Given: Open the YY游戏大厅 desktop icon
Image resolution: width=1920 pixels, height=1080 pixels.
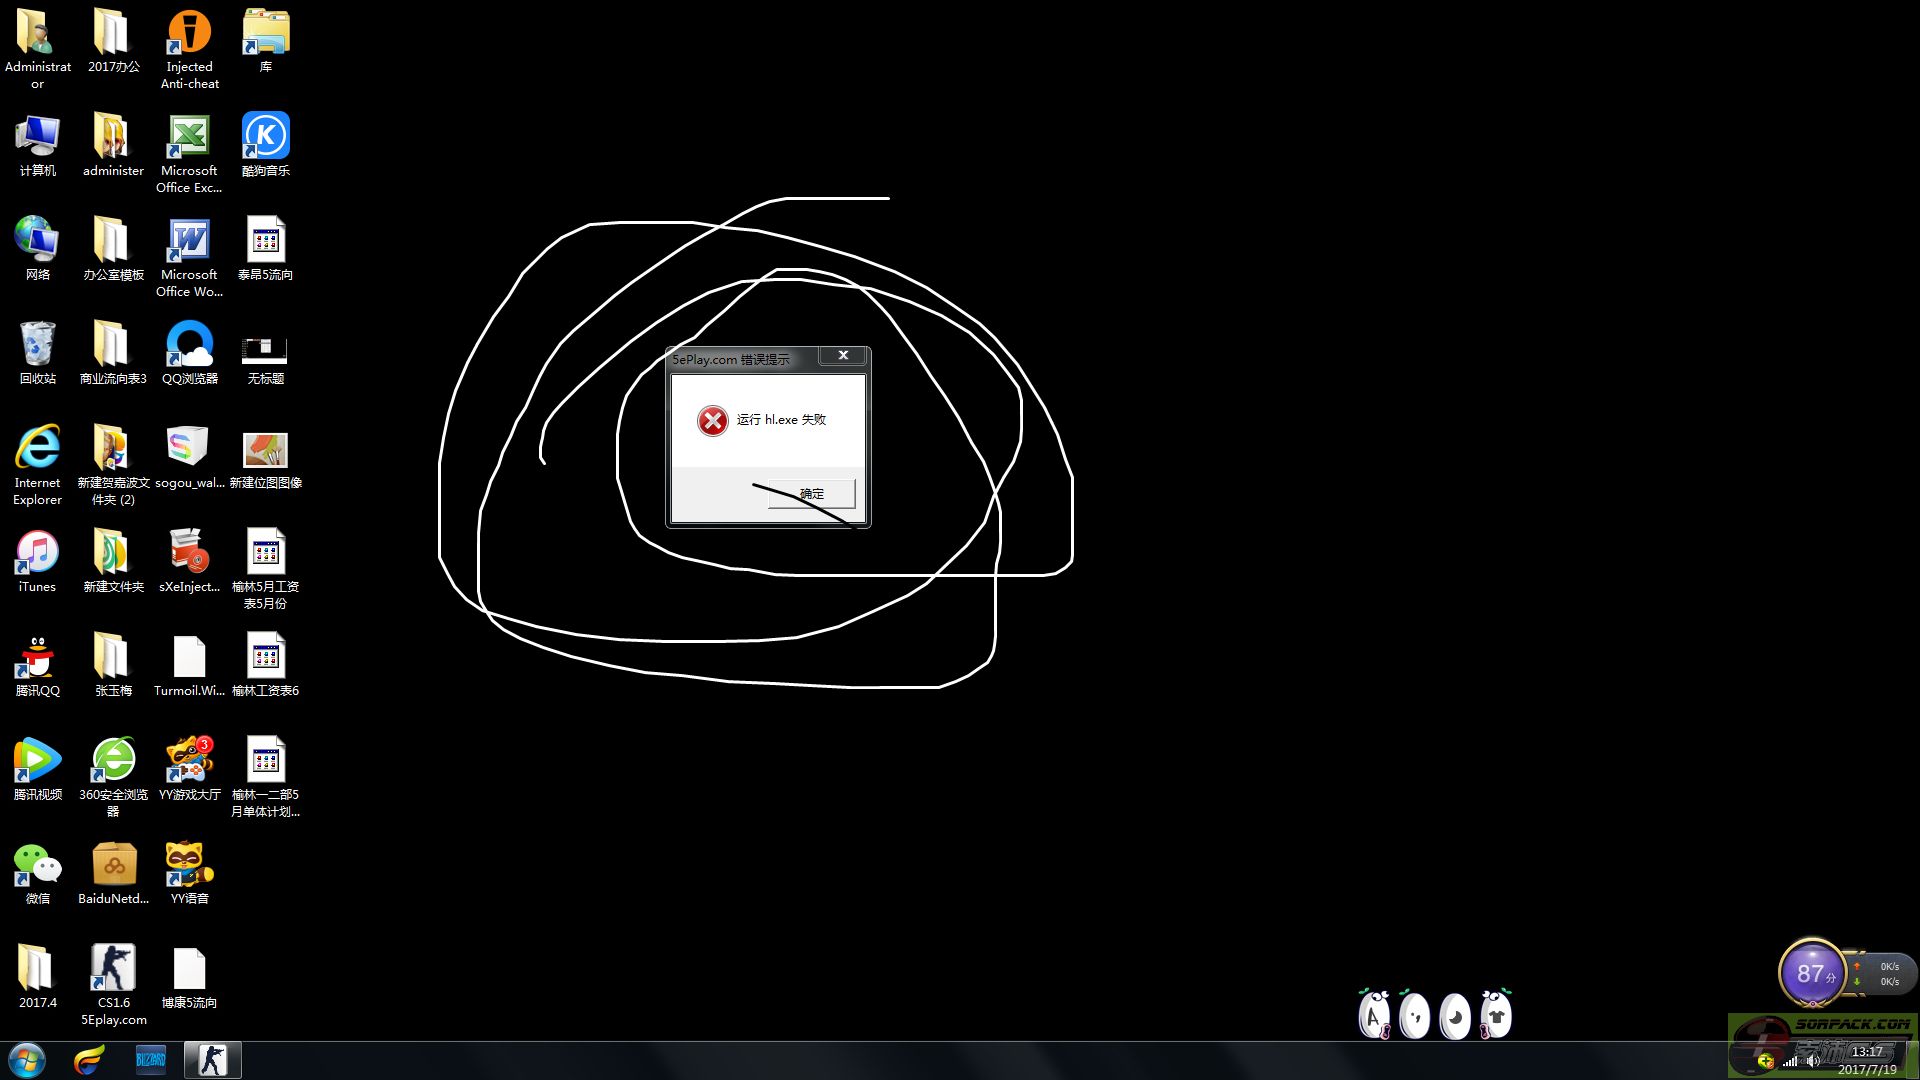Looking at the screenshot, I should point(189,761).
